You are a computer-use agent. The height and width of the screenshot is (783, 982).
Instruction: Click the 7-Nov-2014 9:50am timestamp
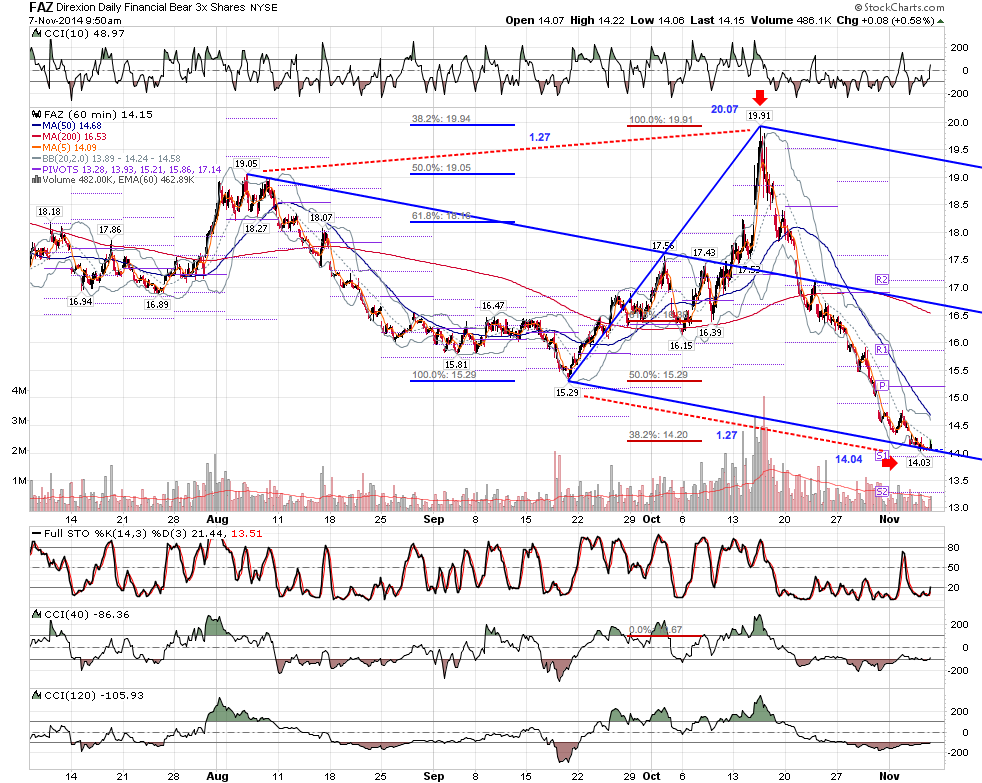click(75, 20)
